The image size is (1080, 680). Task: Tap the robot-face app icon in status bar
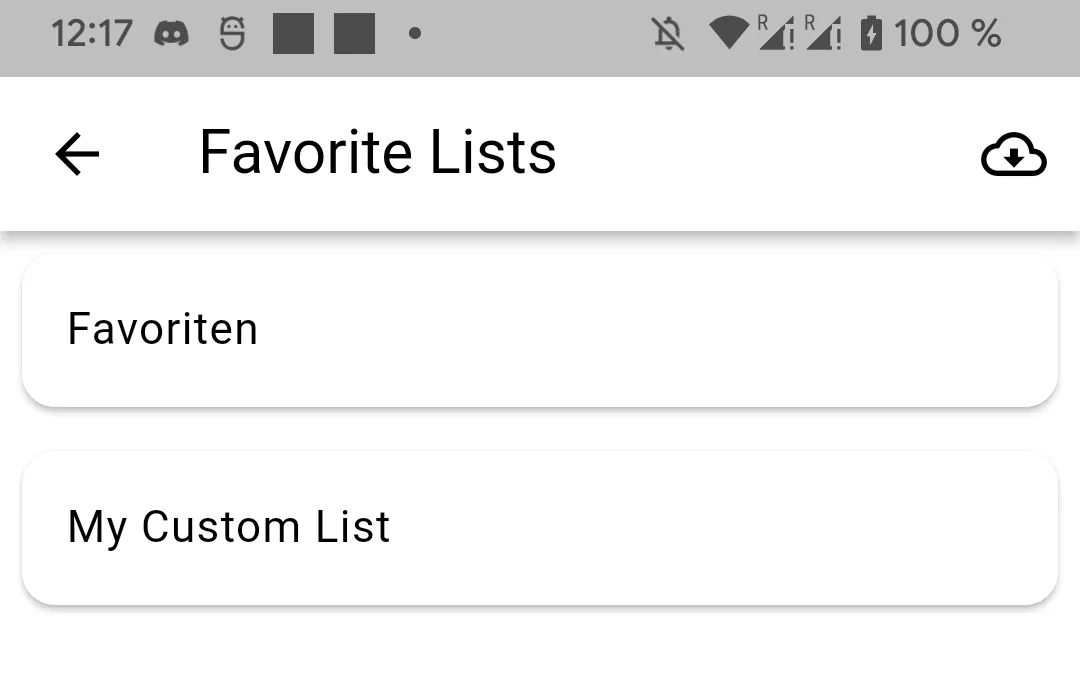[x=231, y=35]
